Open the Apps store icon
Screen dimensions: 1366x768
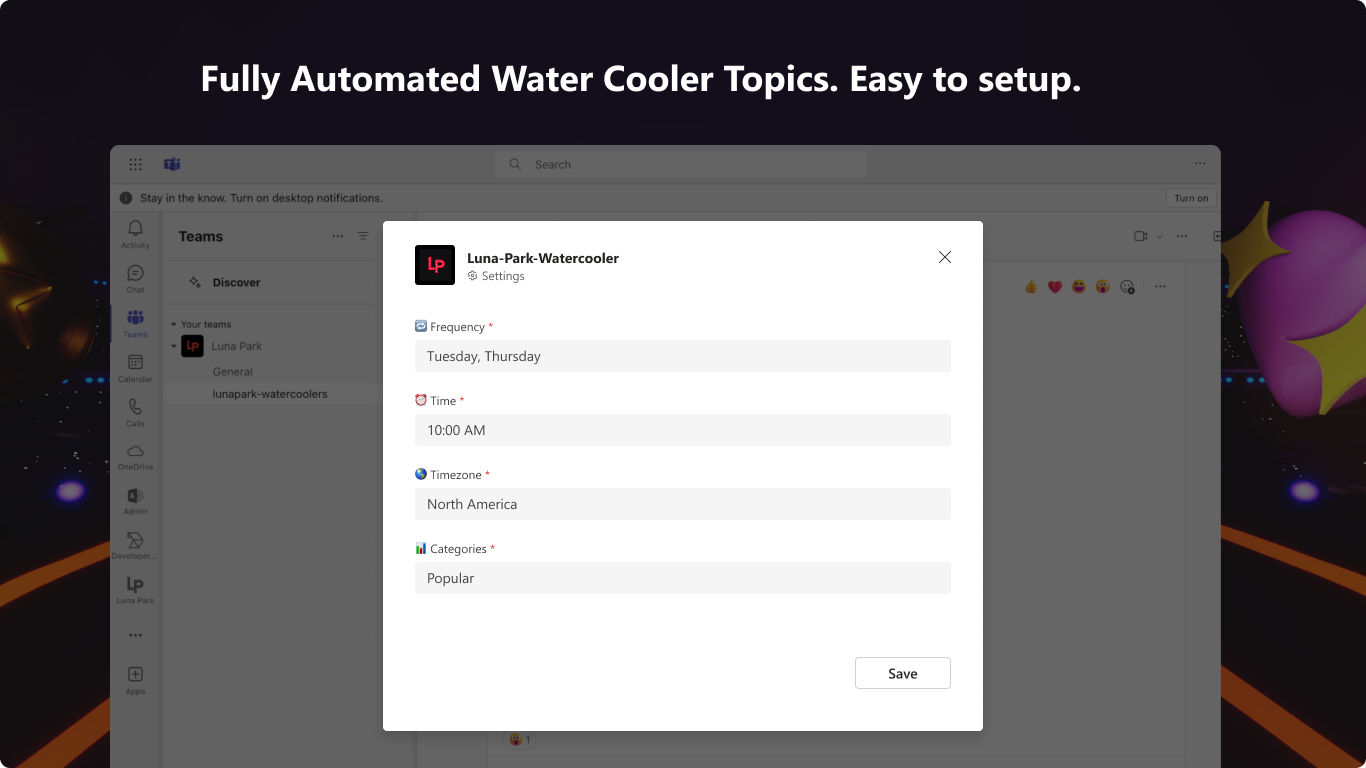click(135, 679)
